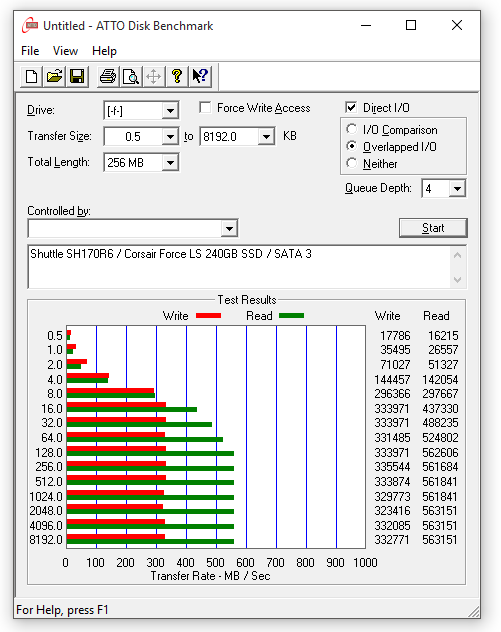Expand the Drive dropdown
Viewport: 501px width, 632px height.
point(170,110)
